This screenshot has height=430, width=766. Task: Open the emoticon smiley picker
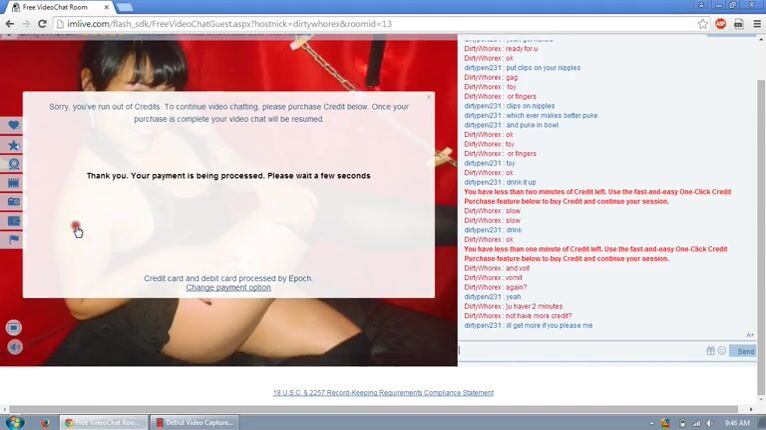tap(722, 351)
